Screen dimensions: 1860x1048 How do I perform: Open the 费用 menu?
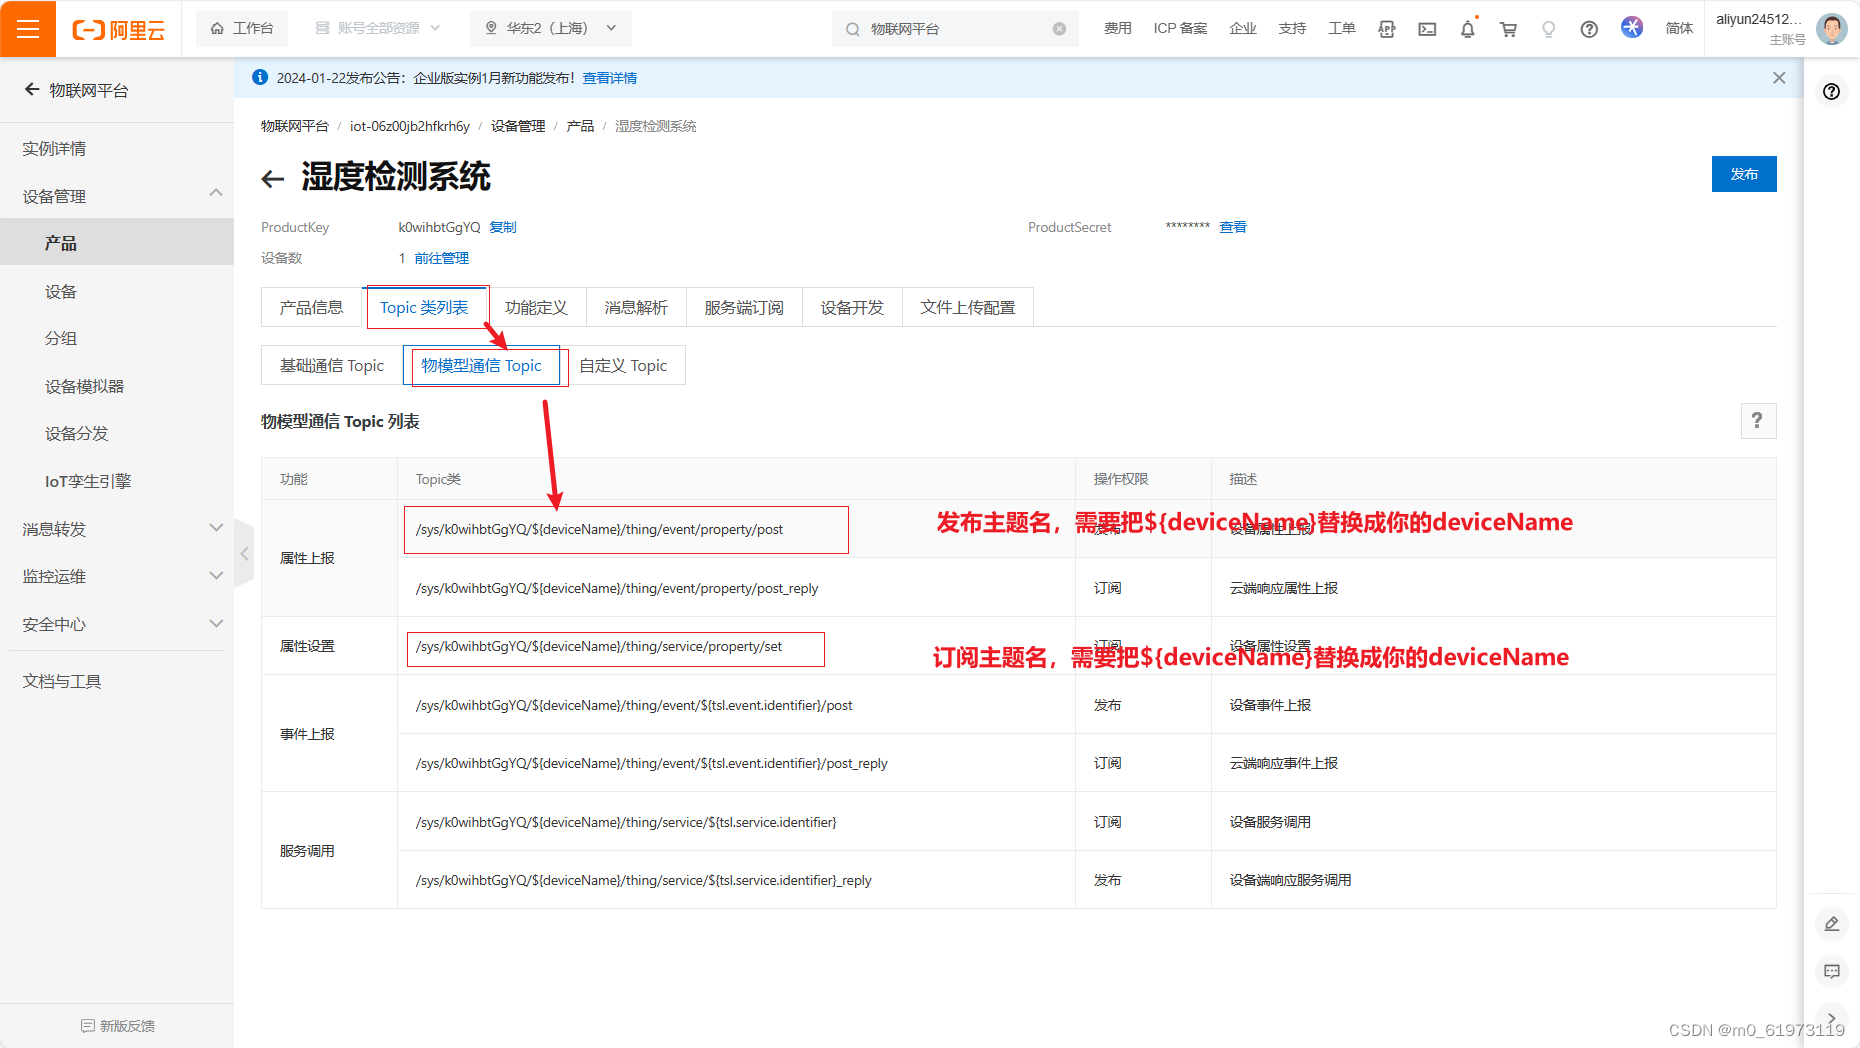1118,28
